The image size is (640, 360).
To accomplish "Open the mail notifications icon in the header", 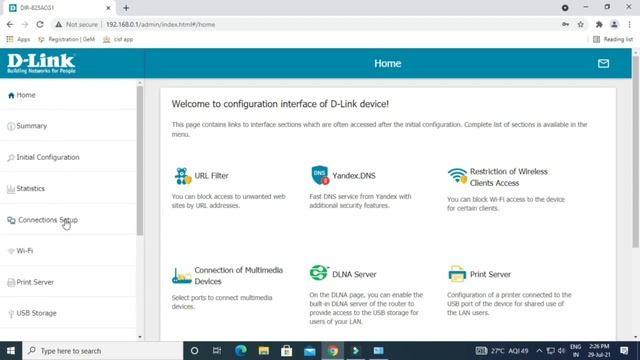I will tap(603, 63).
